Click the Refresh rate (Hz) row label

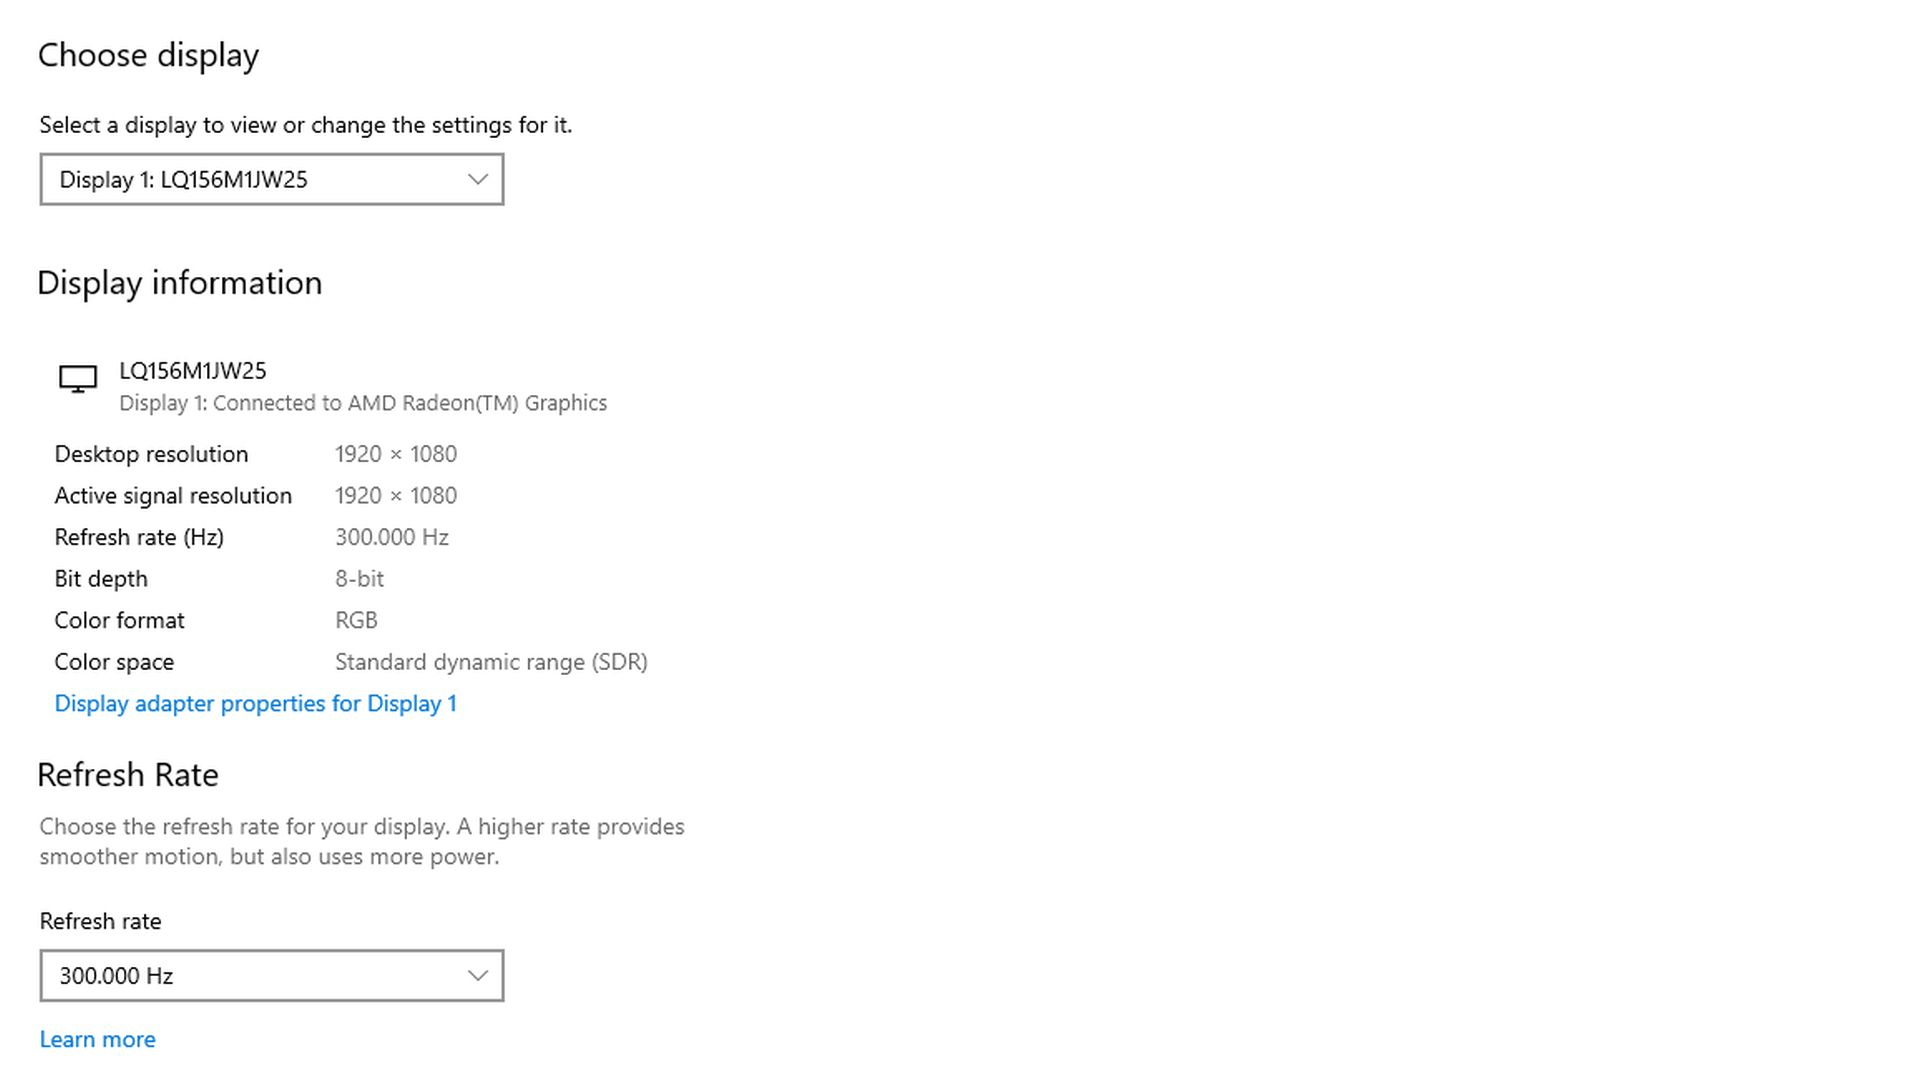click(139, 538)
